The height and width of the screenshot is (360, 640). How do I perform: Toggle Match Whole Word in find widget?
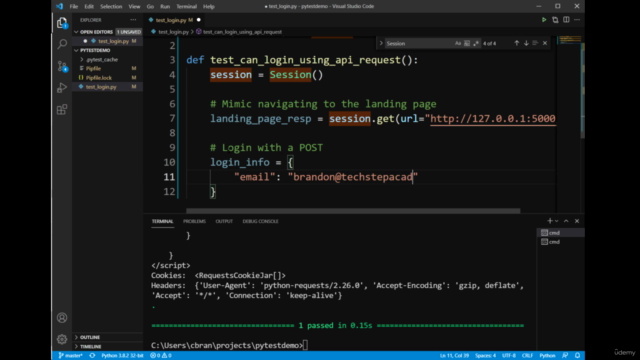pyautogui.click(x=467, y=43)
